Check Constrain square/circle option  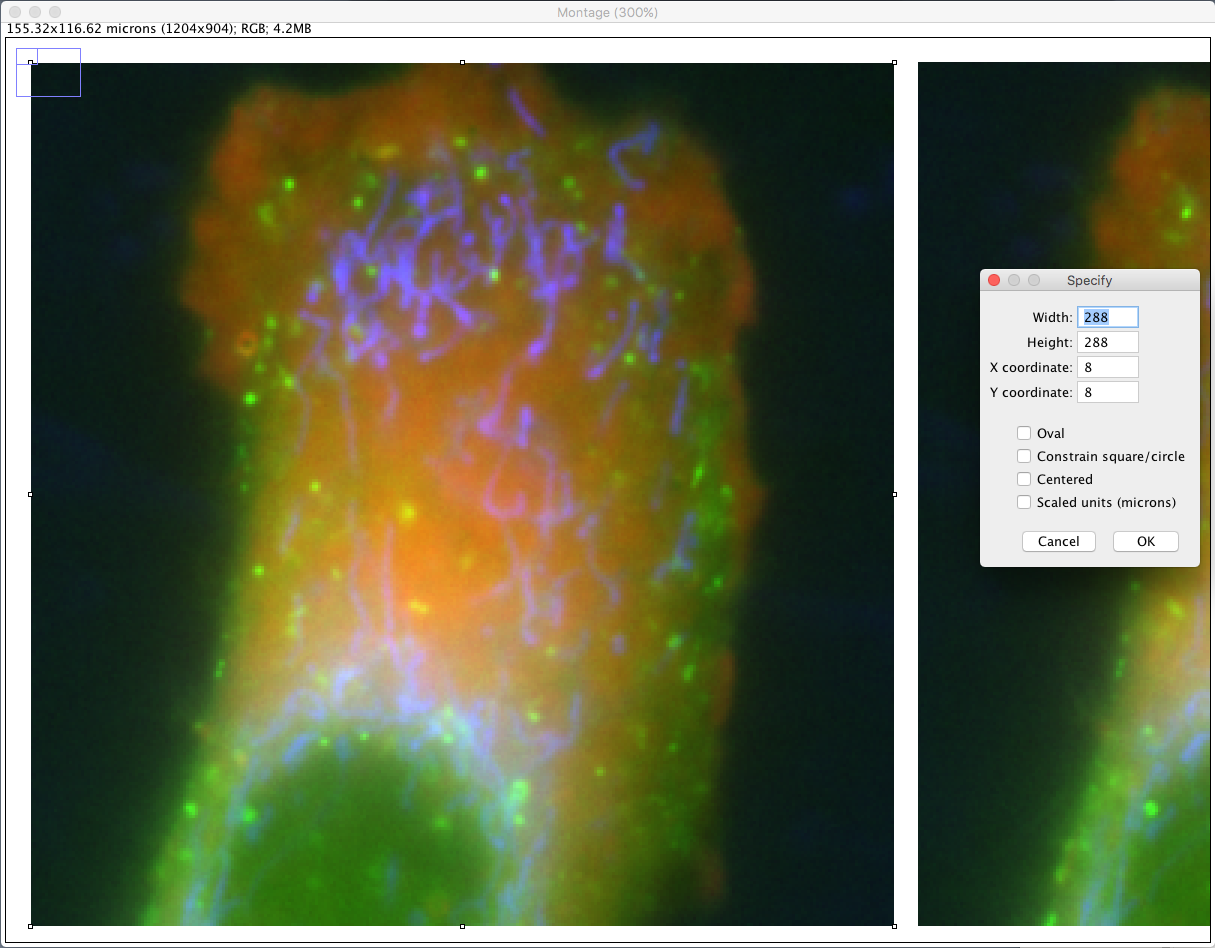[1024, 456]
